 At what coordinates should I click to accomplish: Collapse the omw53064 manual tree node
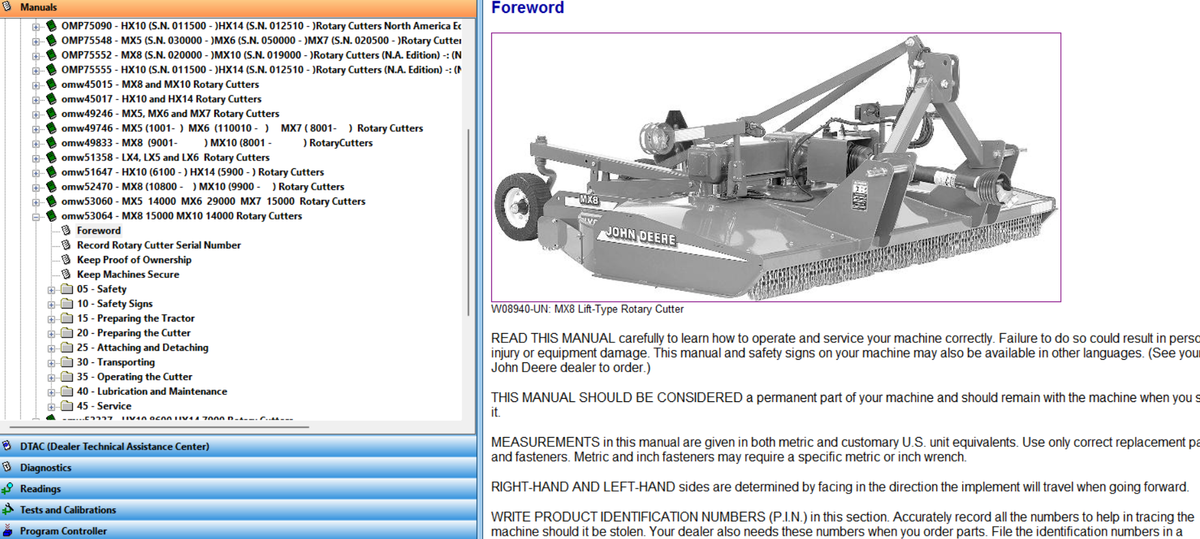pyautogui.click(x=37, y=216)
